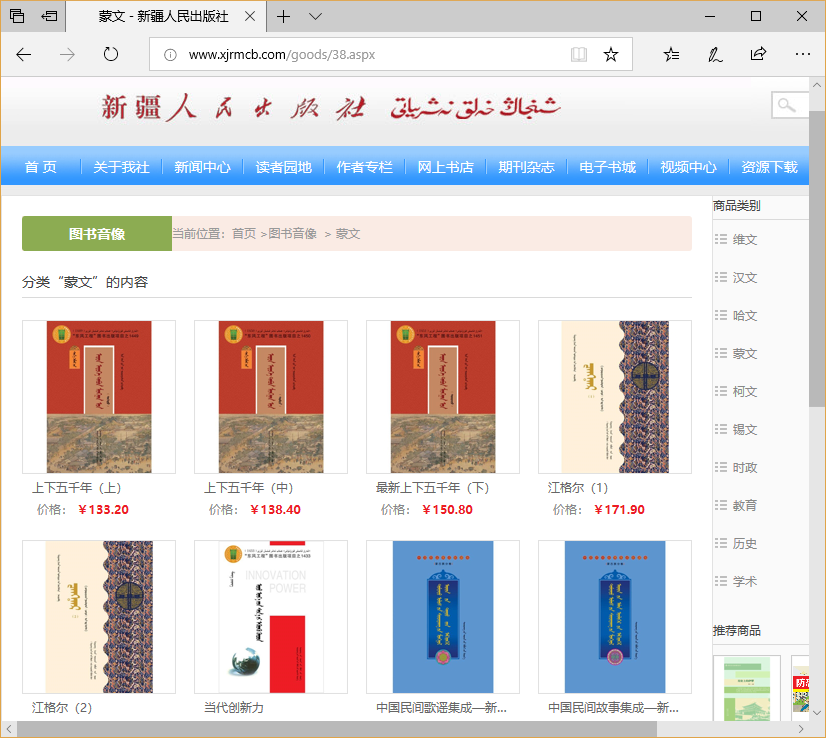Click the Set these tabs aside icon
Viewport: 826px width, 738px height.
pyautogui.click(x=50, y=16)
